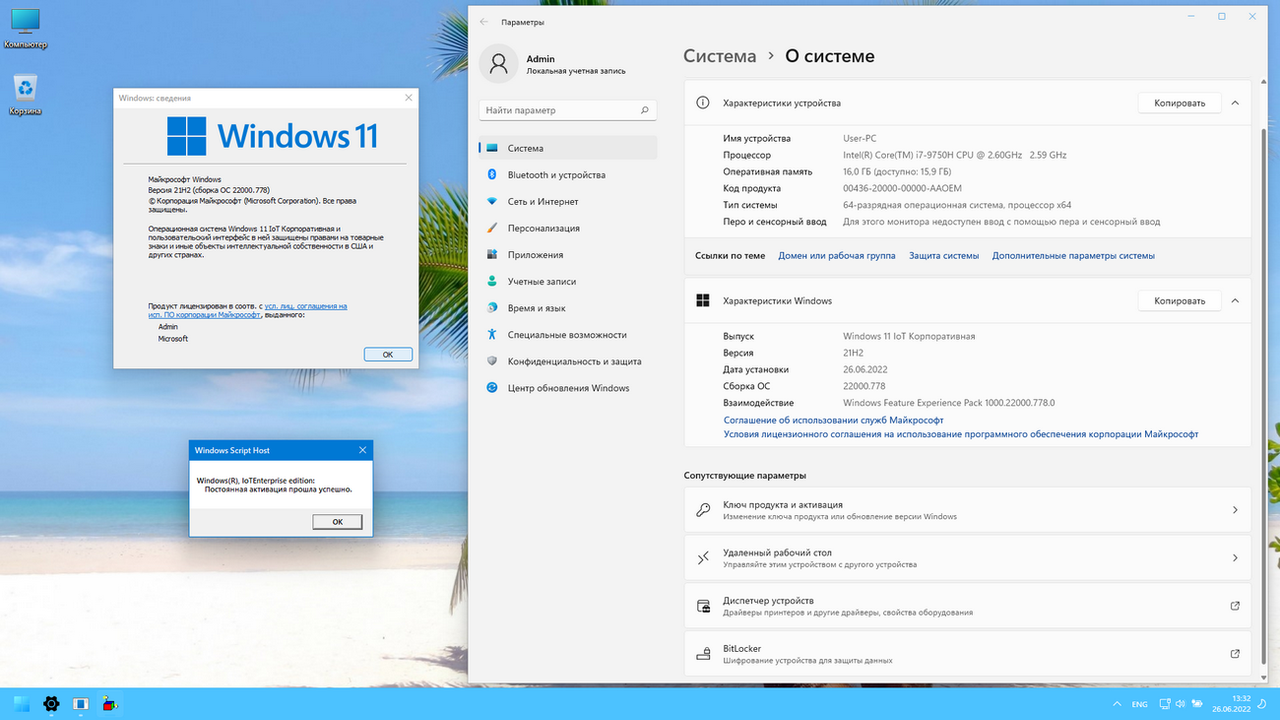Select the device name User-PC
This screenshot has height=720, width=1280.
click(860, 138)
